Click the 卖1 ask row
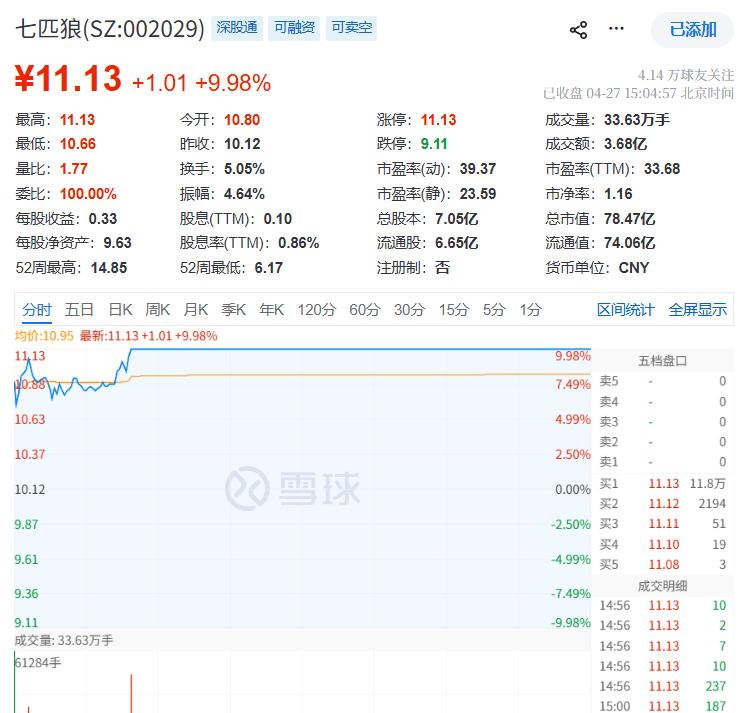Image resolution: width=750 pixels, height=713 pixels. 662,462
